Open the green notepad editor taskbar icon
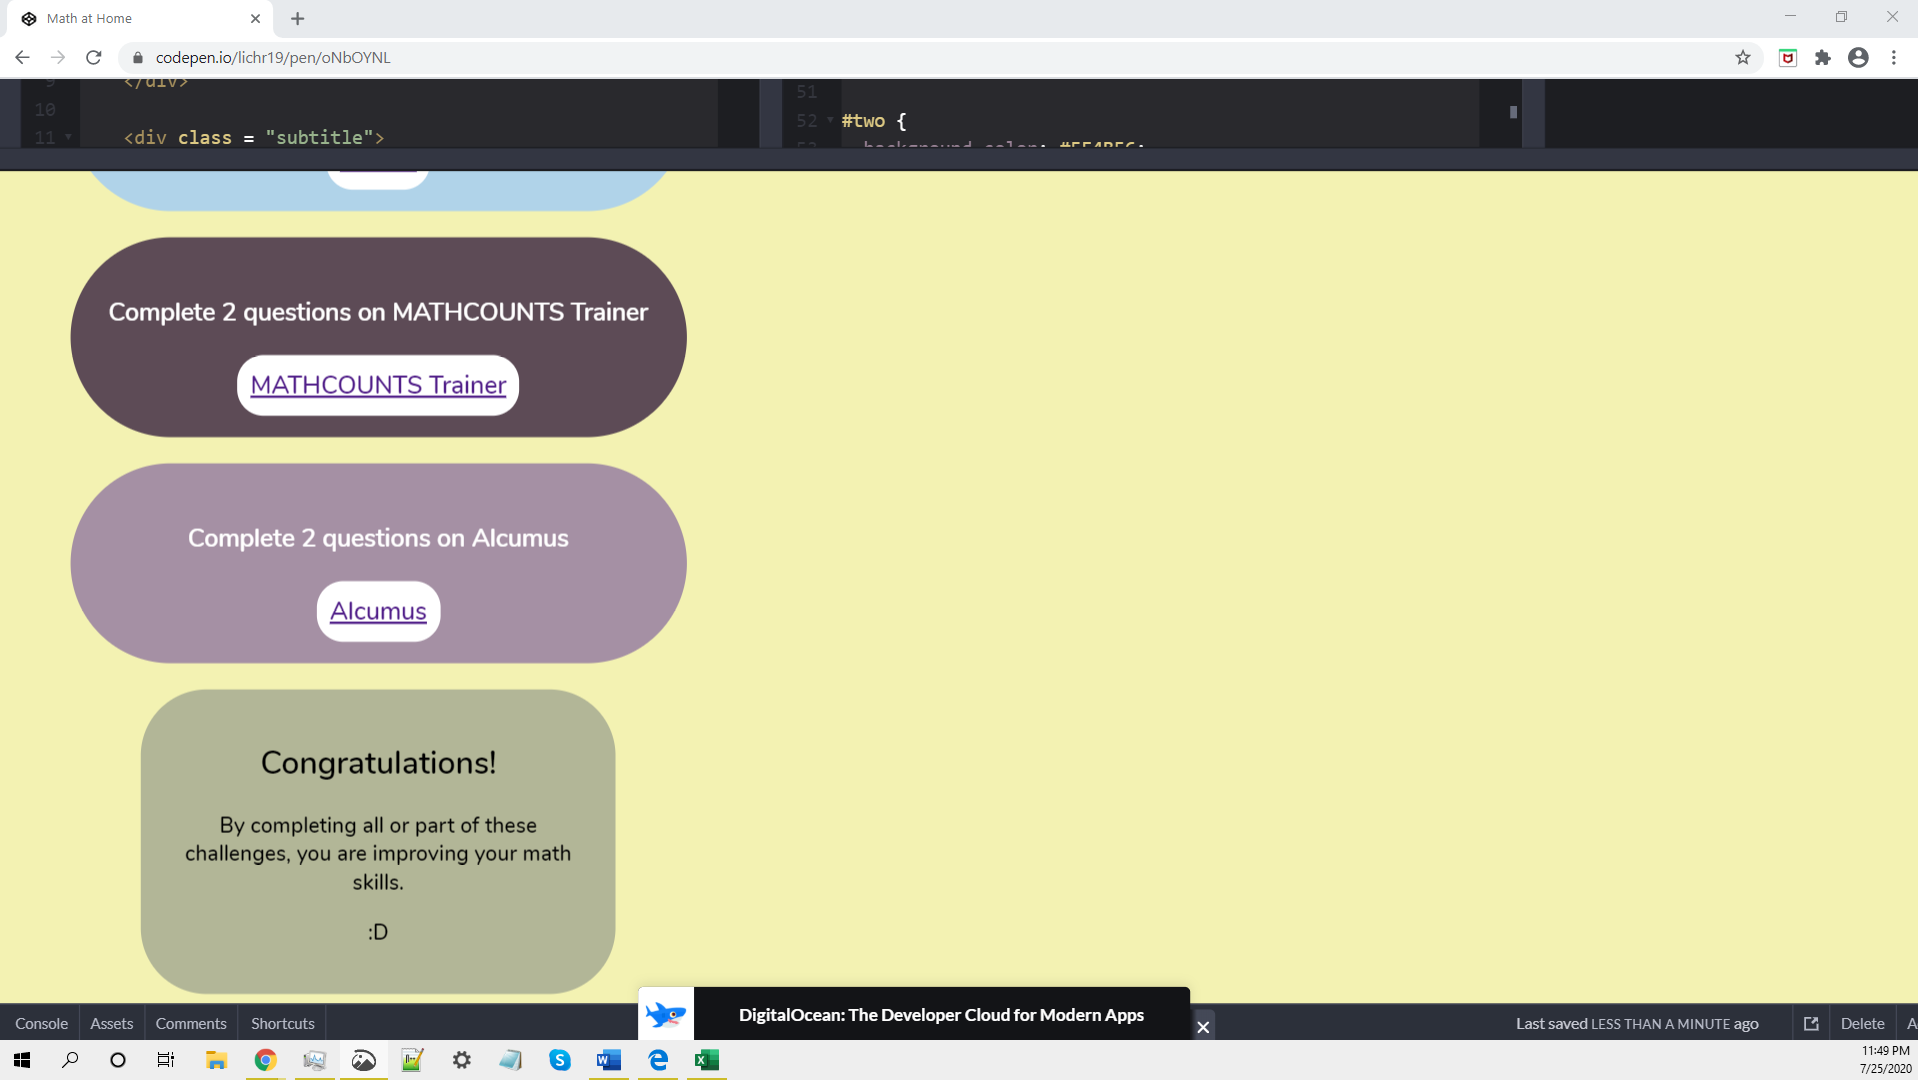The width and height of the screenshot is (1918, 1080). pos(412,1060)
